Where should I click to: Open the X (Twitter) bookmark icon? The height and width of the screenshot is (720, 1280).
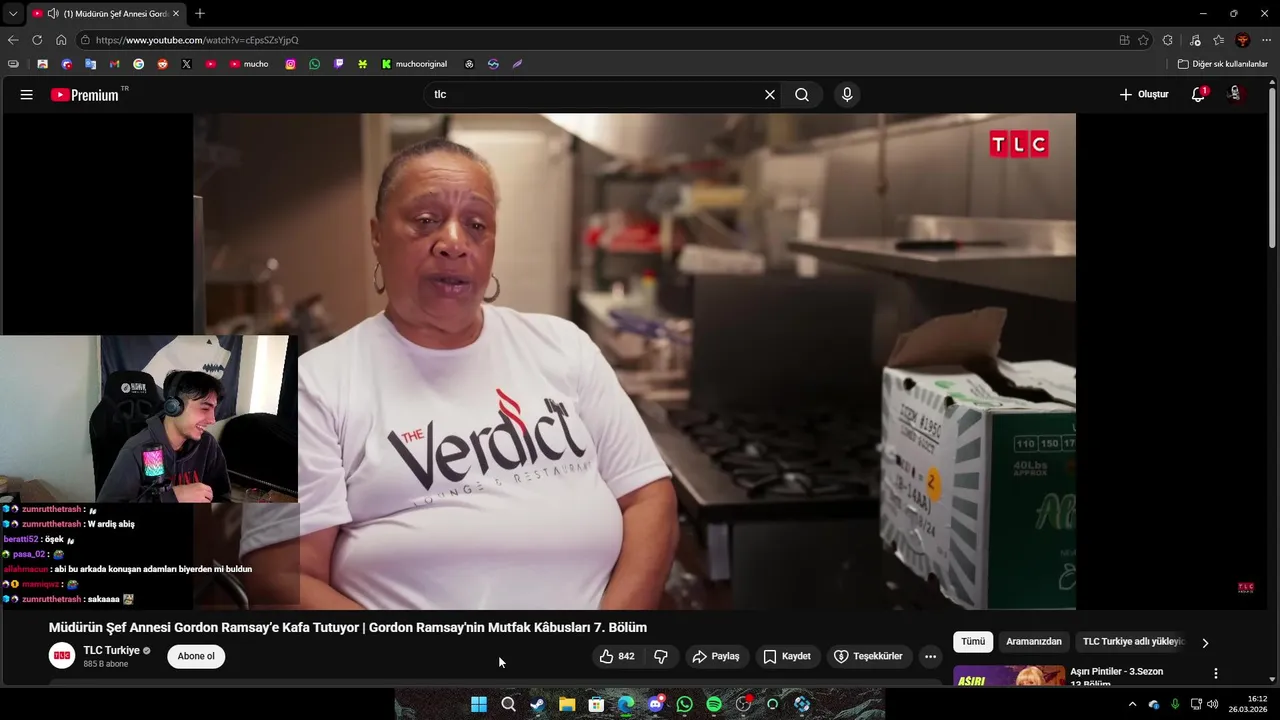click(186, 64)
